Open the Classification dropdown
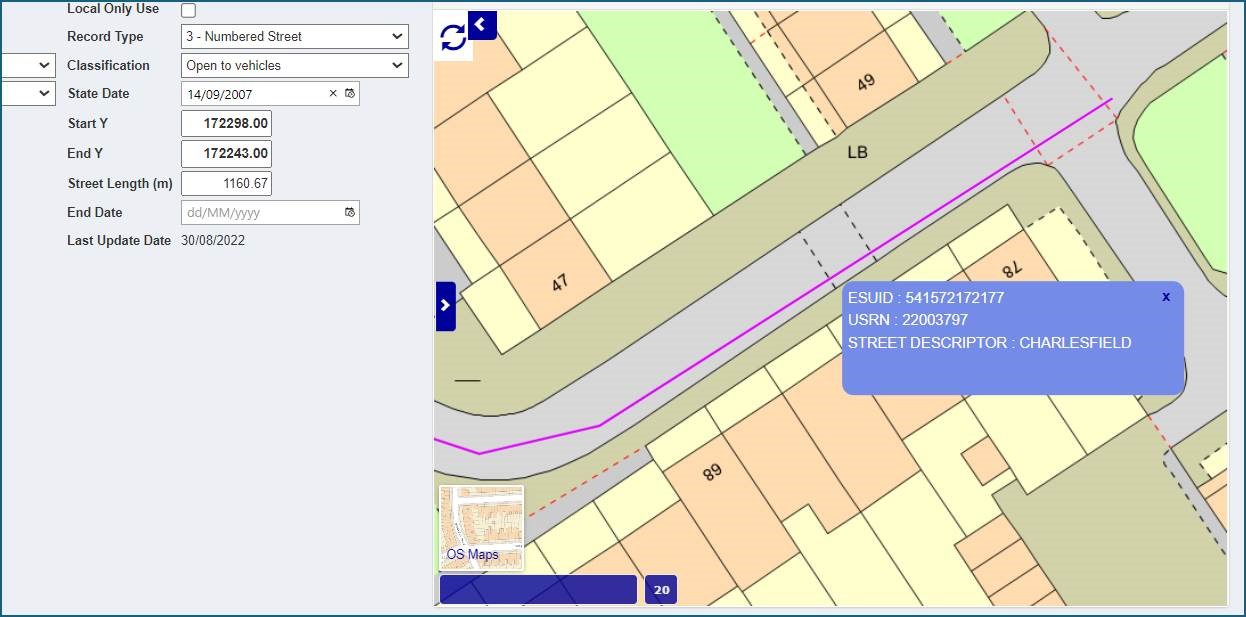The height and width of the screenshot is (617, 1246). (295, 66)
